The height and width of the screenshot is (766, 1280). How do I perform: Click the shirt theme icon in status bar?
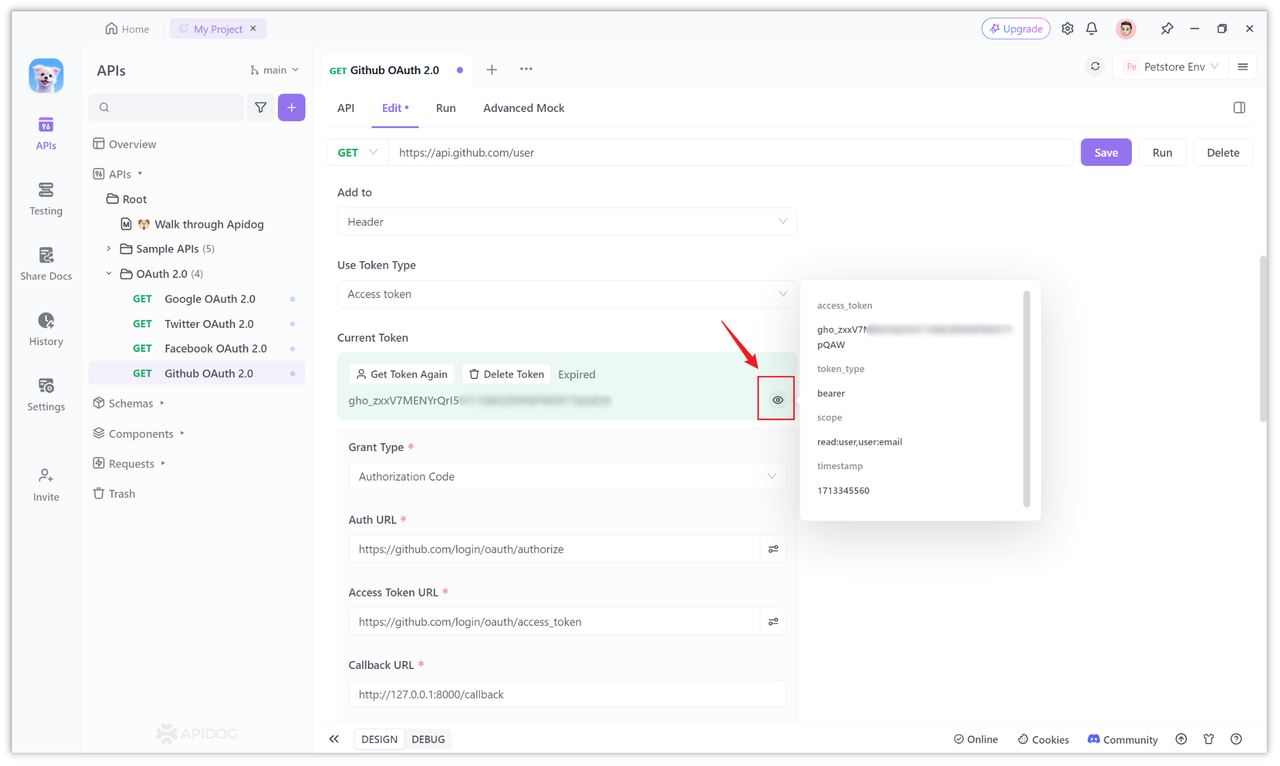pyautogui.click(x=1209, y=739)
